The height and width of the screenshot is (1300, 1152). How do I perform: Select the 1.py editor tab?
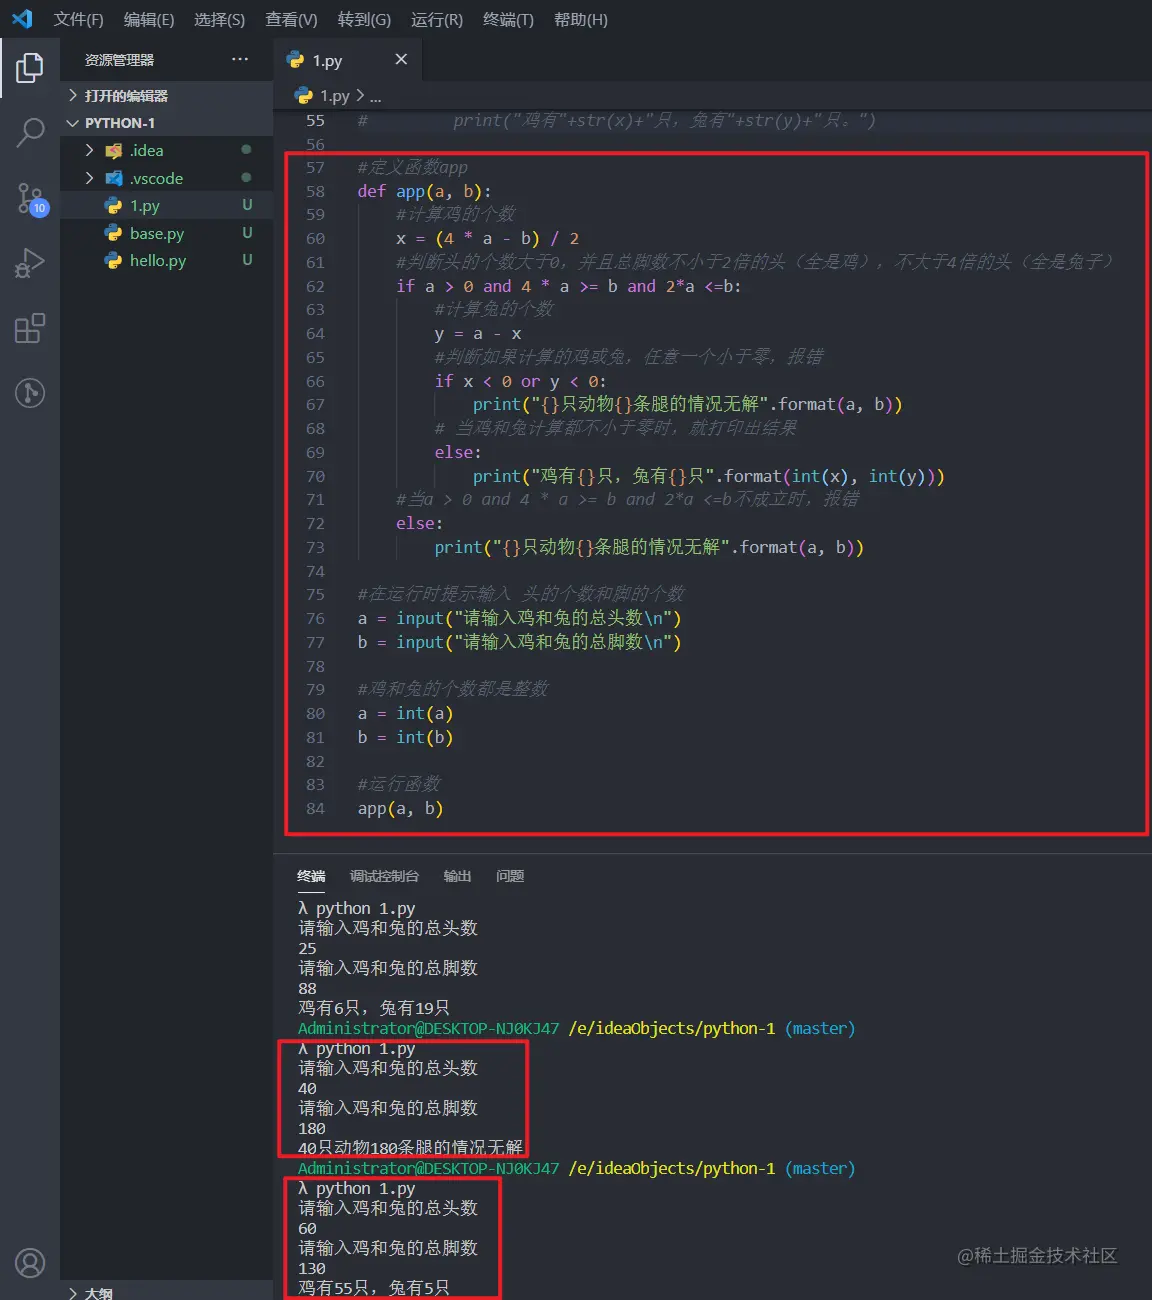347,60
